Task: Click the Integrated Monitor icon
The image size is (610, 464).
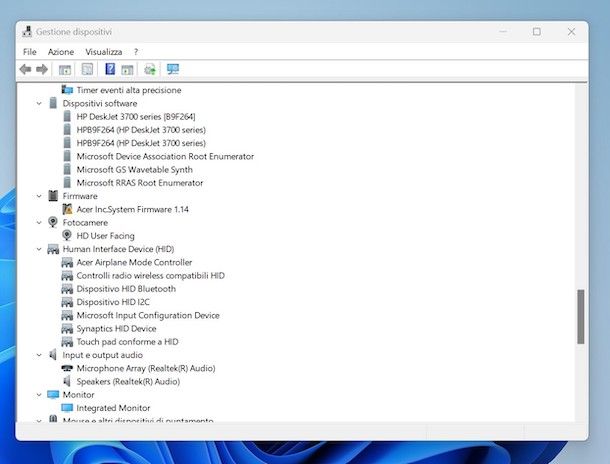Action: (67, 408)
